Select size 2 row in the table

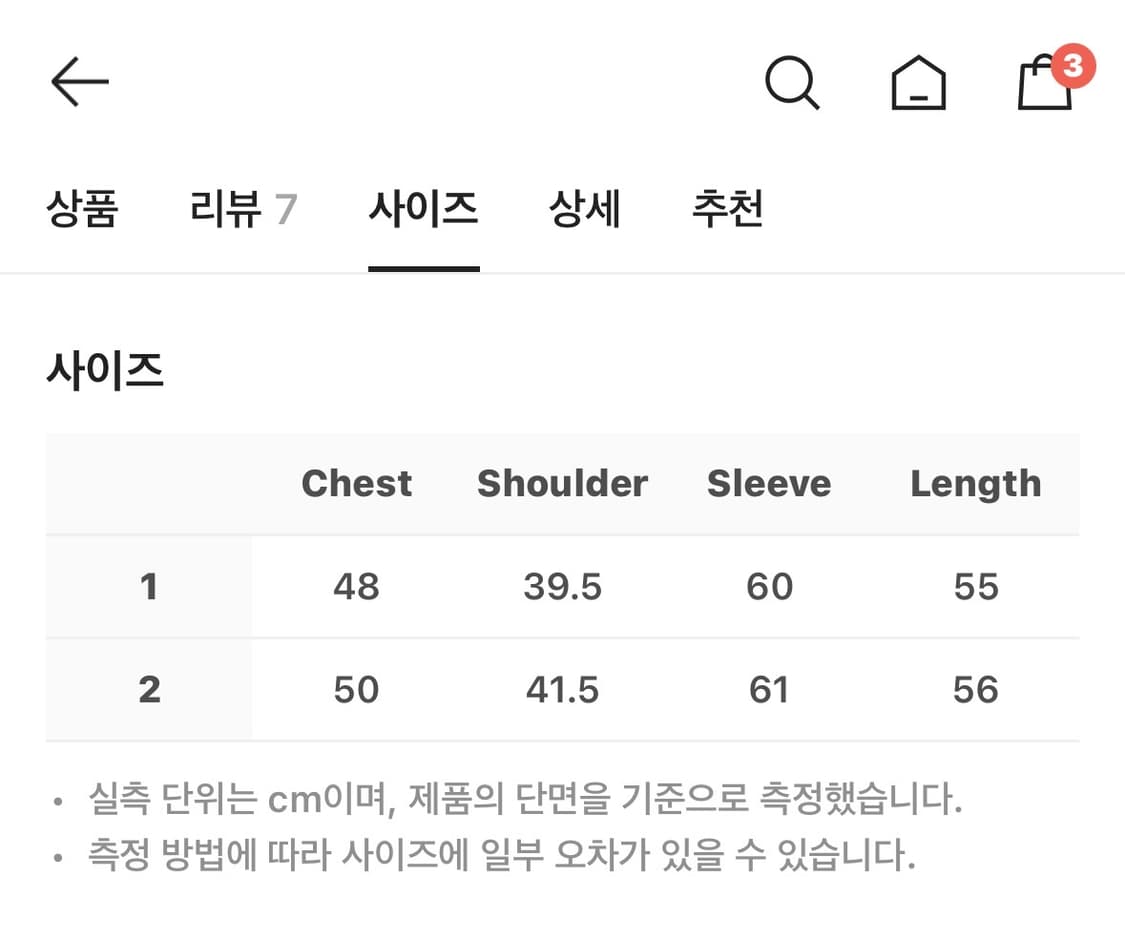[x=148, y=690]
